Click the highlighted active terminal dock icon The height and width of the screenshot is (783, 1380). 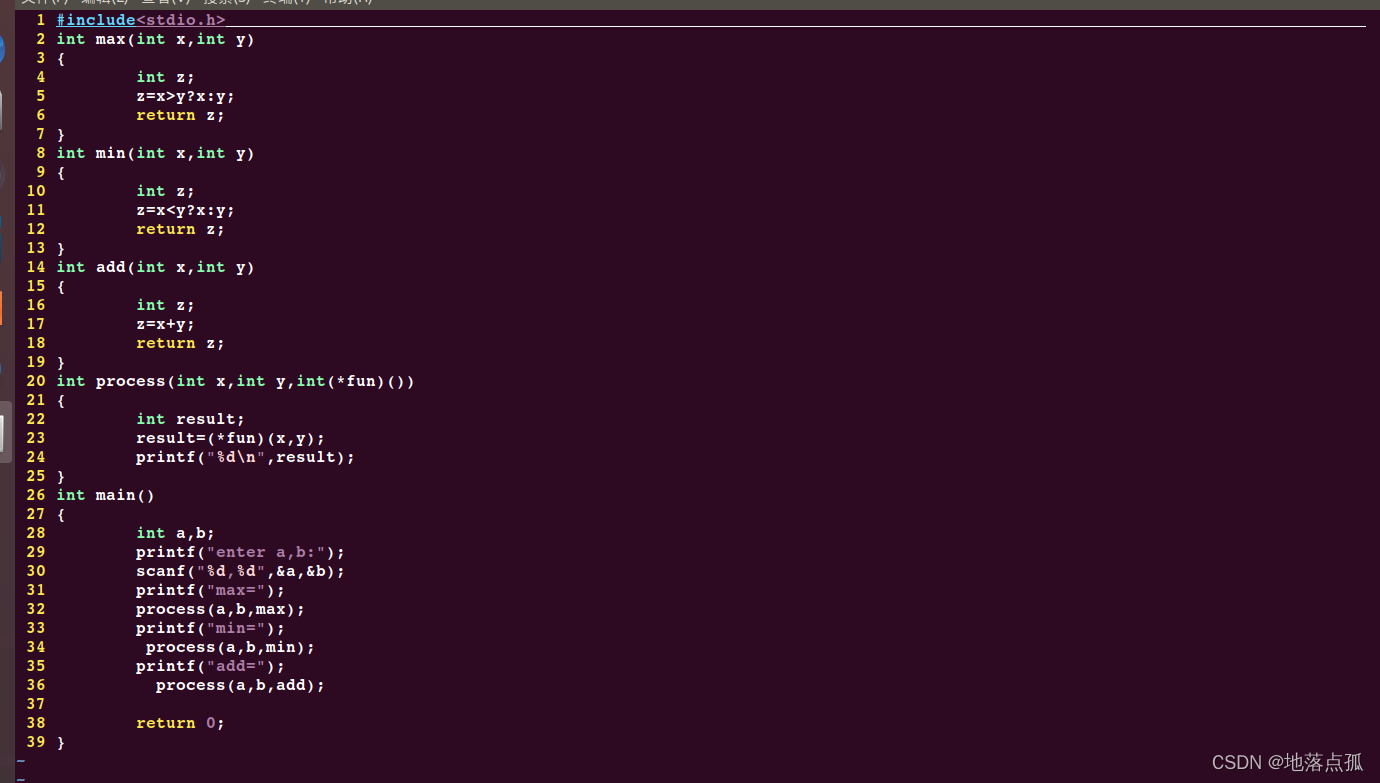pyautogui.click(x=6, y=432)
